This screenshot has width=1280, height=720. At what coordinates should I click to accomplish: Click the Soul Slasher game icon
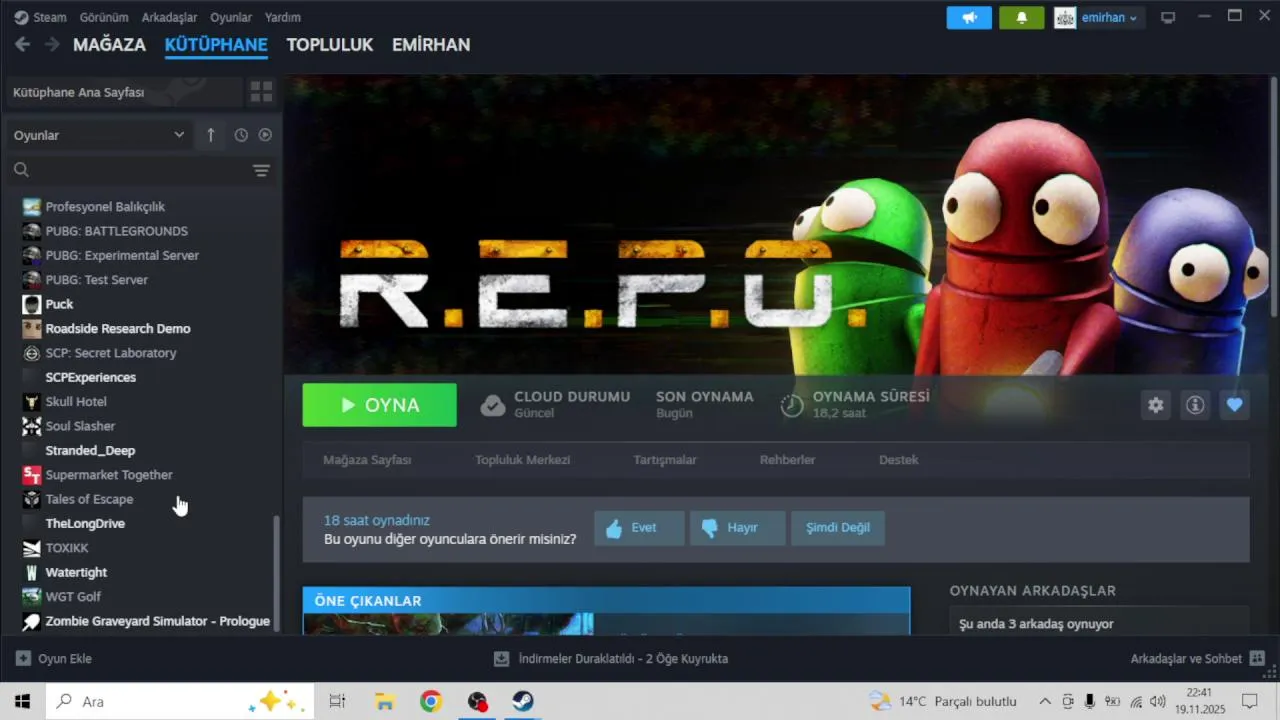click(x=32, y=426)
